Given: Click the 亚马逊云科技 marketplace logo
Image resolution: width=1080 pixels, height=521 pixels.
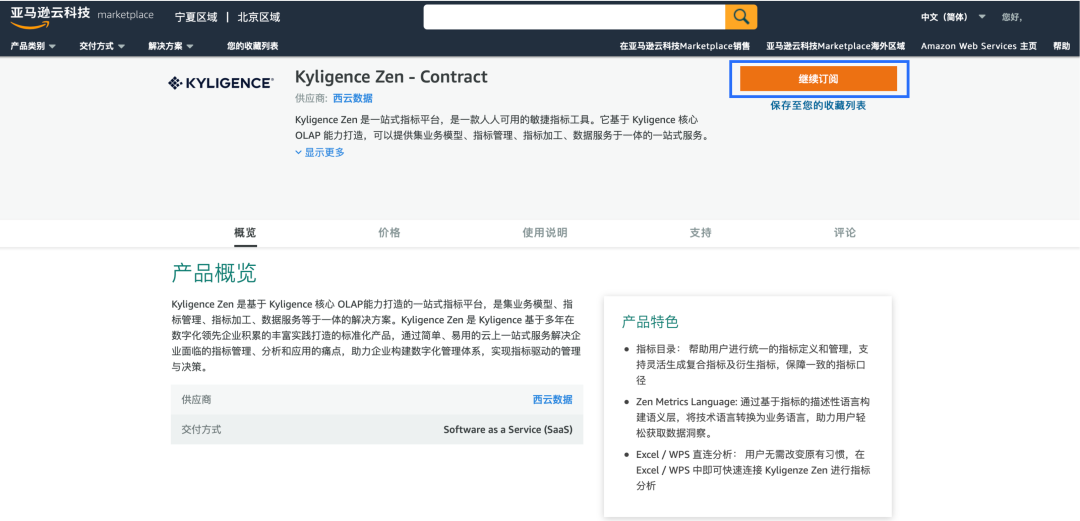Looking at the screenshot, I should [x=82, y=17].
